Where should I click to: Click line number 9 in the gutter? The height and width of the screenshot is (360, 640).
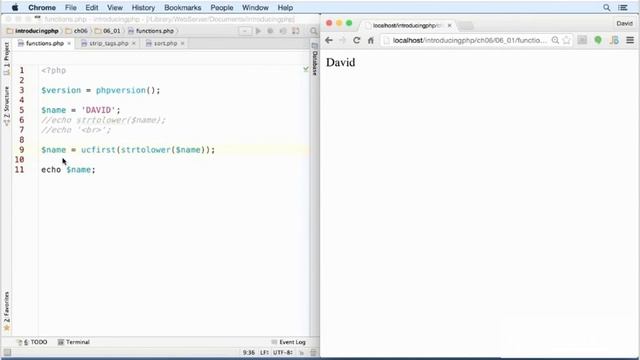pyautogui.click(x=21, y=150)
